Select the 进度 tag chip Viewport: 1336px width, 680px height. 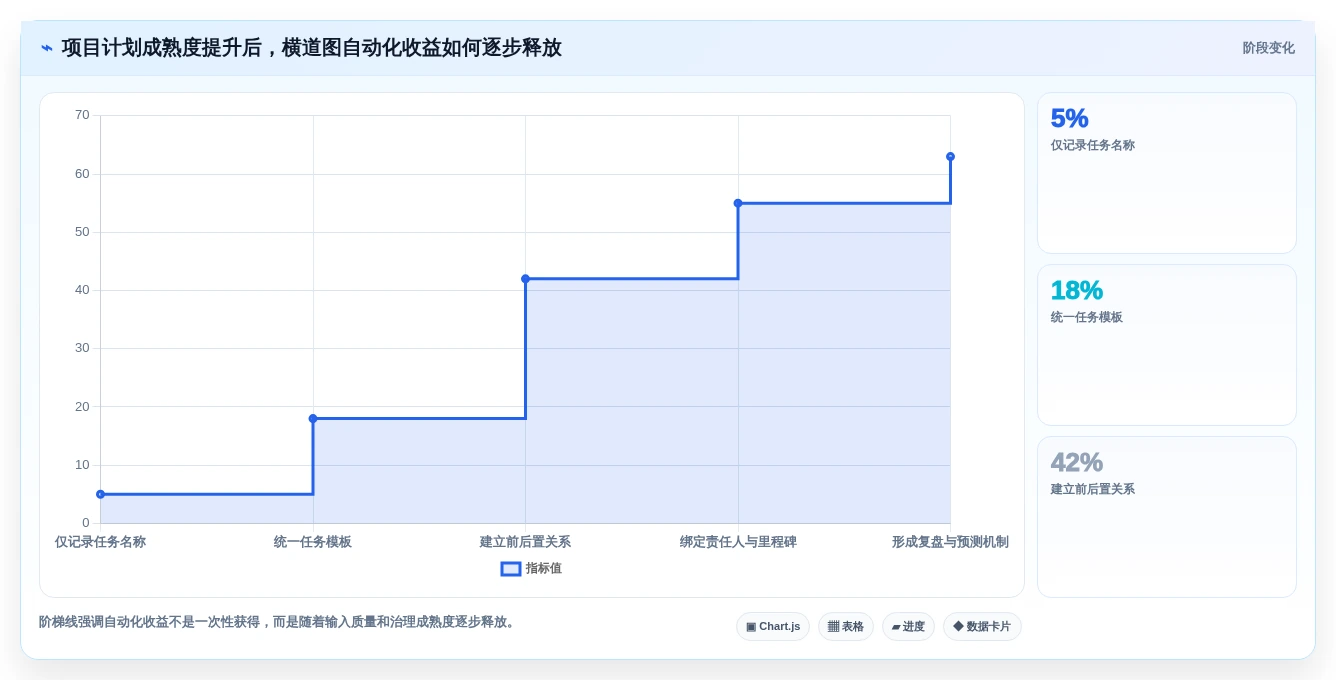point(908,627)
